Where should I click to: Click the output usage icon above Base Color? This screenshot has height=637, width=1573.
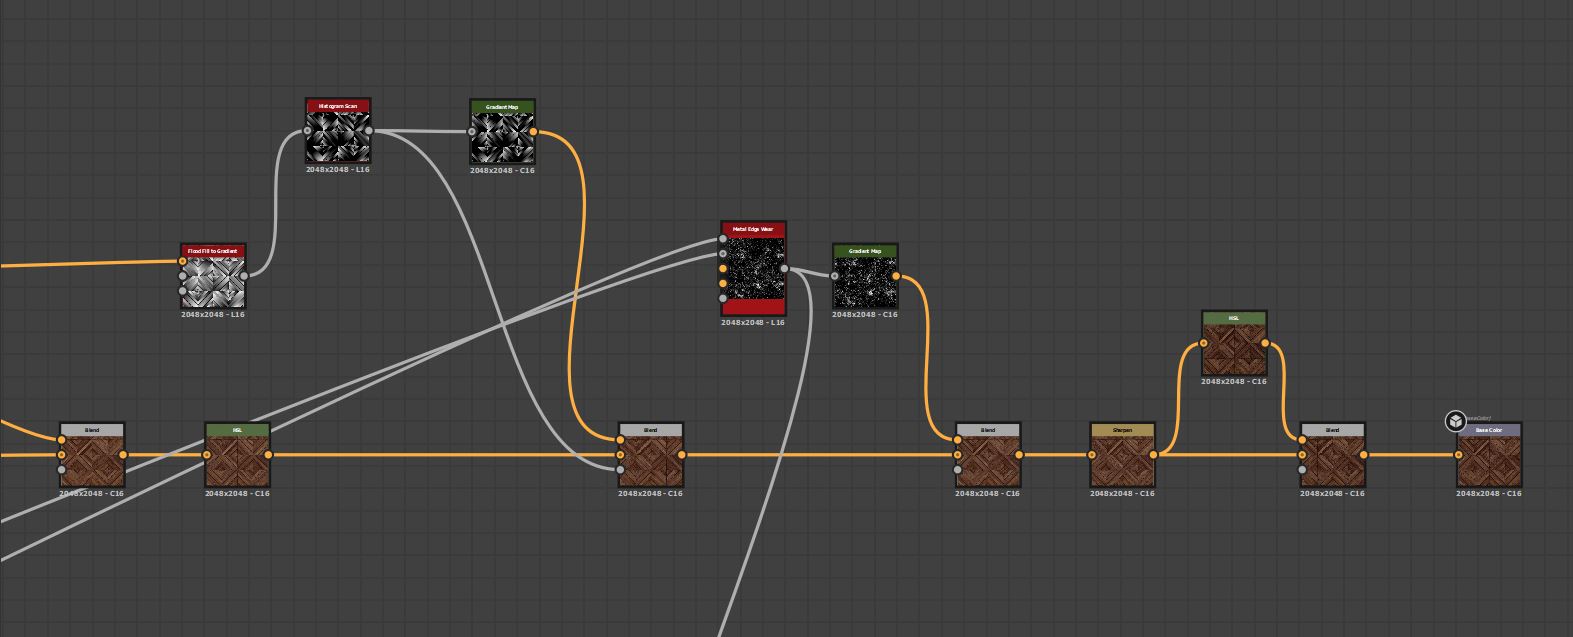1455,421
